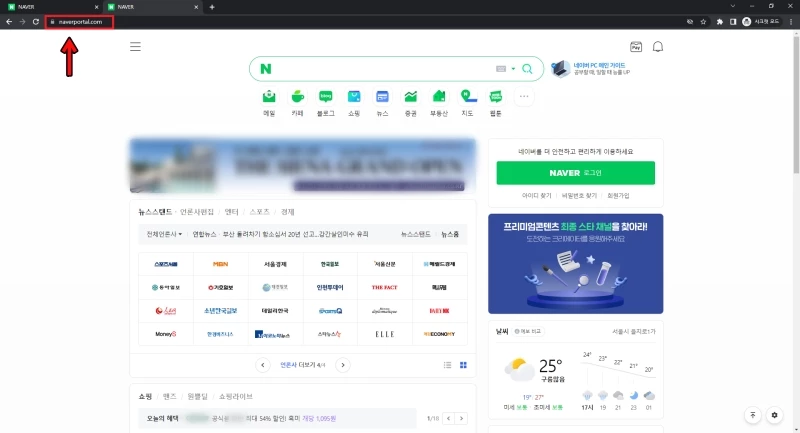Go to next shopping deal
The image size is (800, 433).
461,418
